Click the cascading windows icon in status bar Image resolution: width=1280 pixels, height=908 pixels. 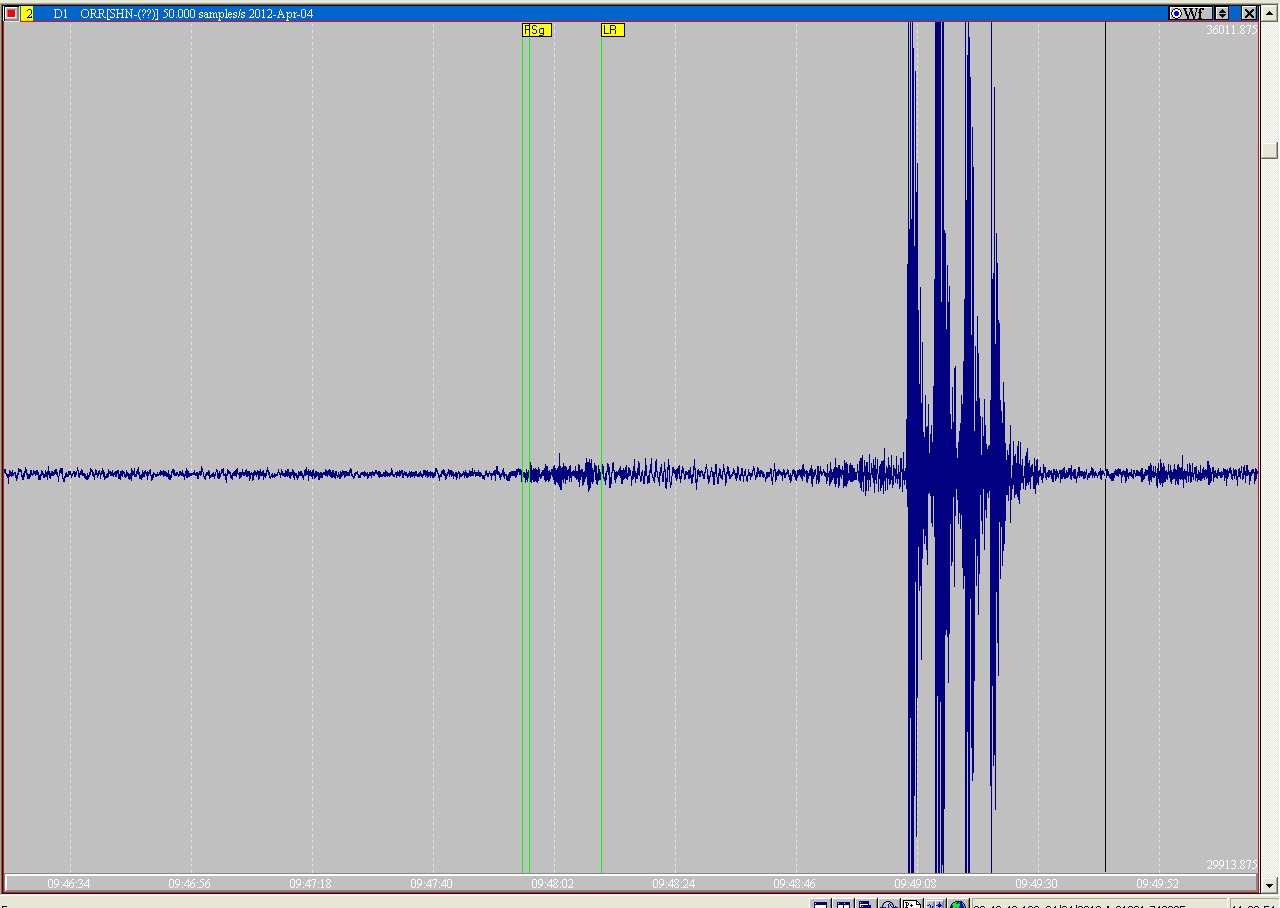point(865,906)
